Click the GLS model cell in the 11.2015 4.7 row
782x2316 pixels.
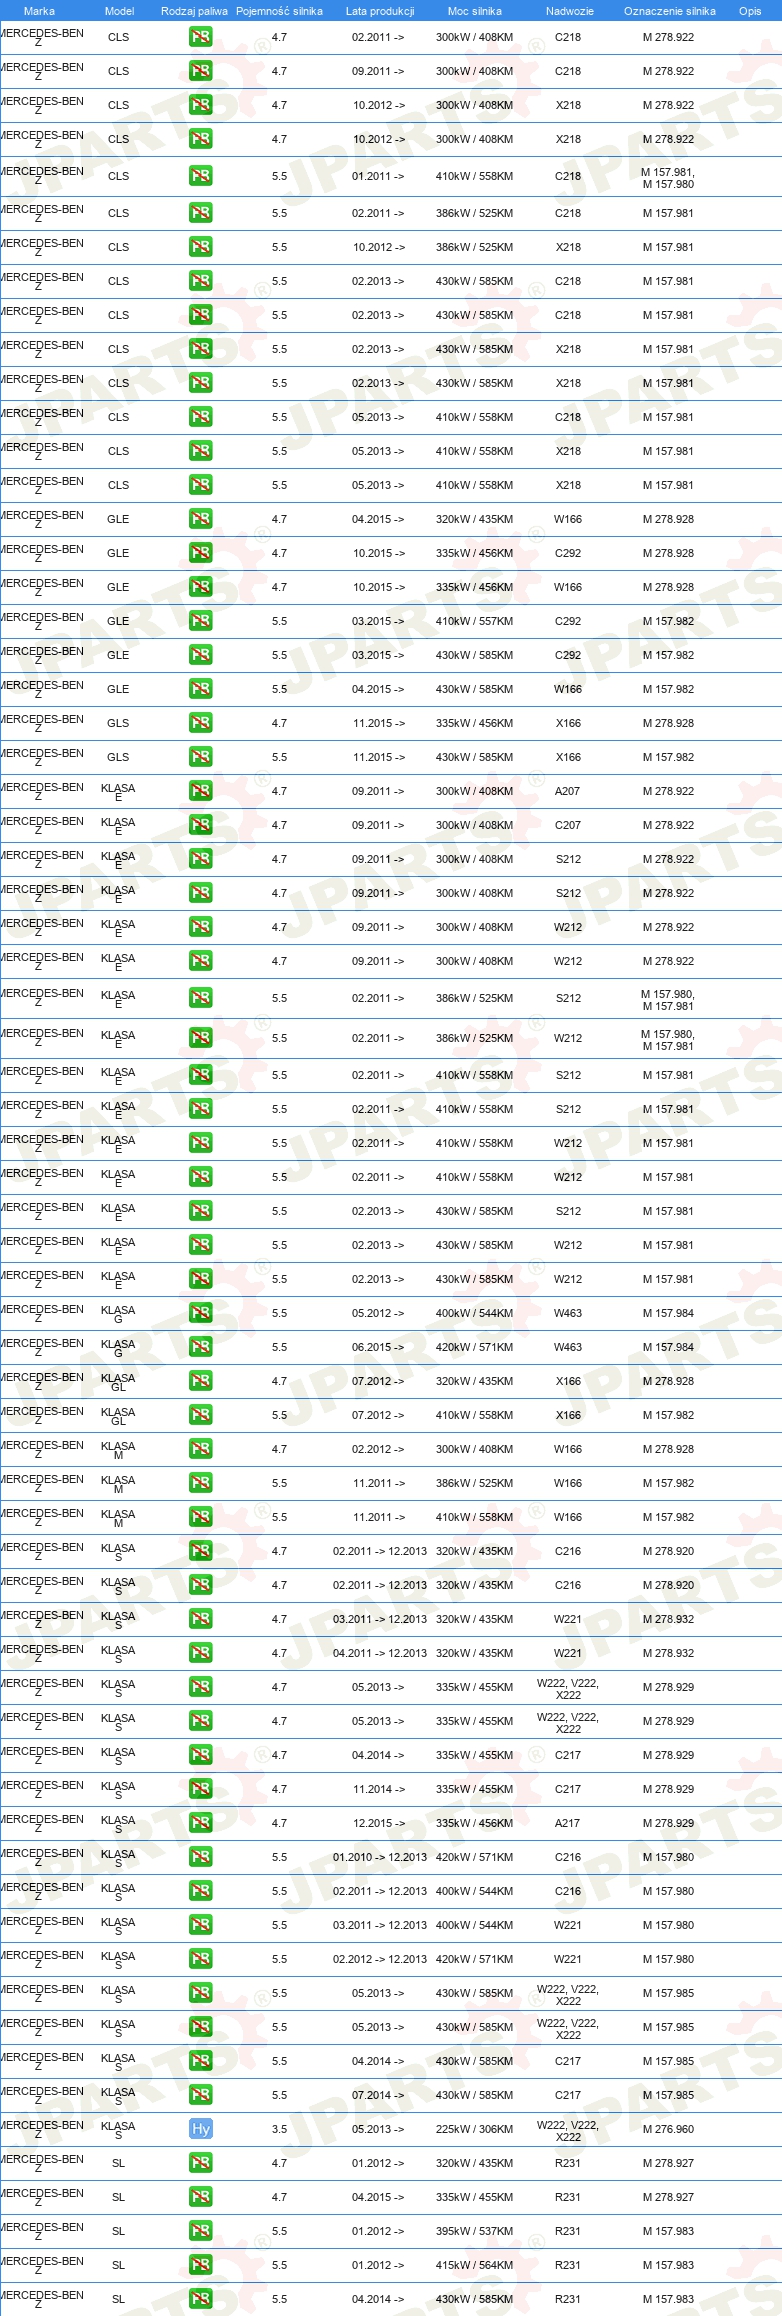click(x=118, y=723)
